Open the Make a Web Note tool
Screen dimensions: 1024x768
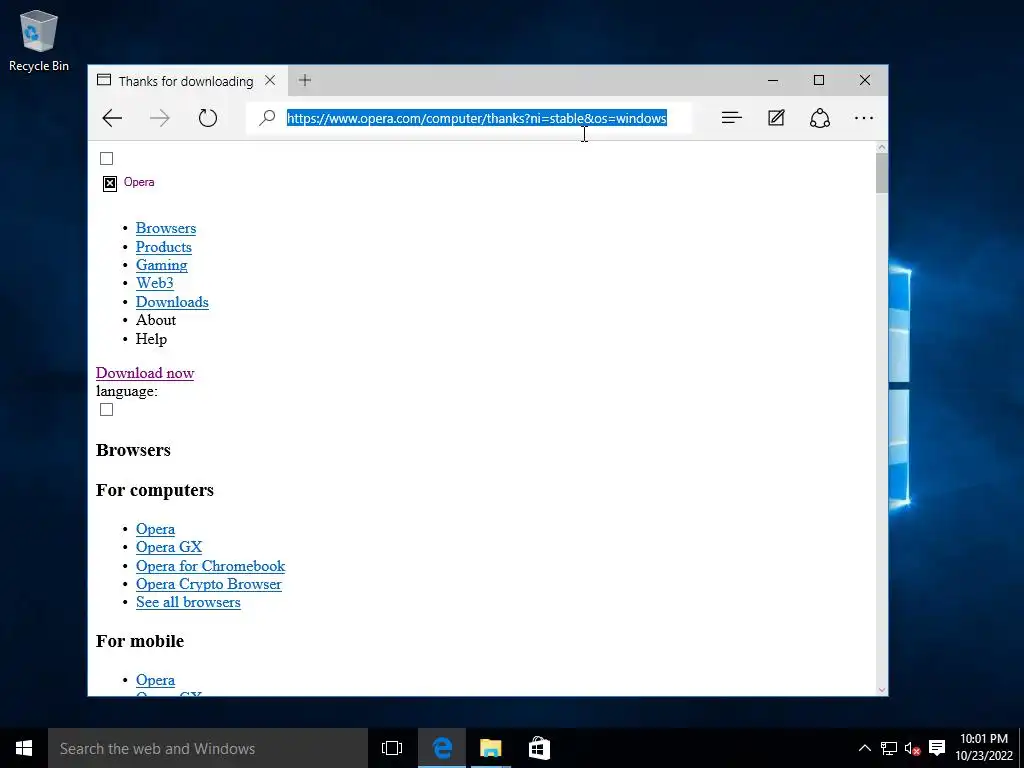click(776, 118)
